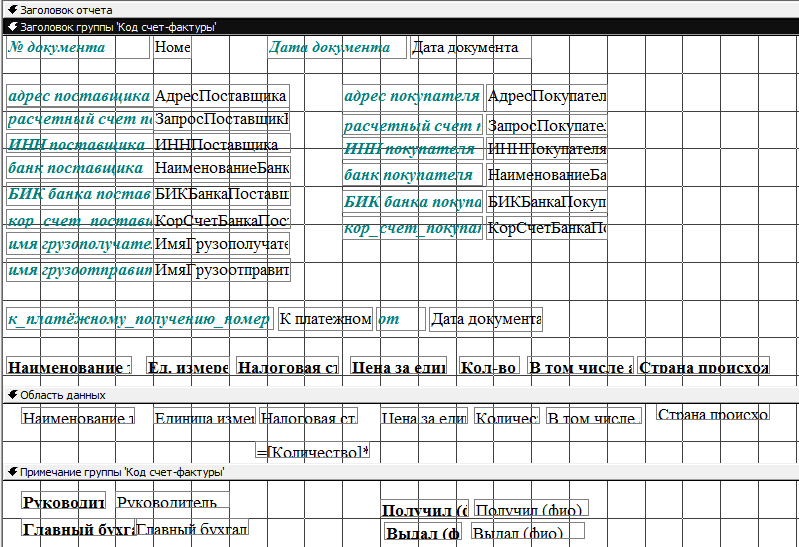Select the bold 'Главный бухг' label

click(x=78, y=528)
